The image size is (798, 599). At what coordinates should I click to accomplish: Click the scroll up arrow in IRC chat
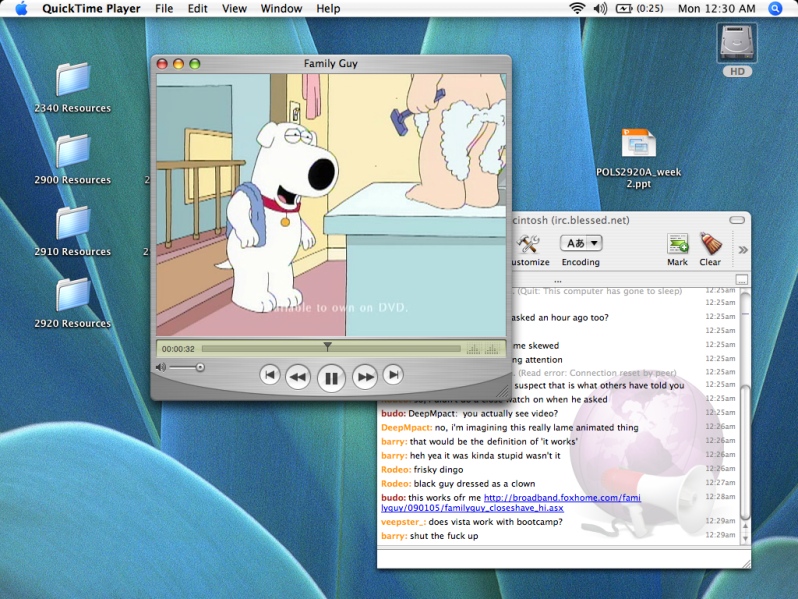tap(745, 527)
